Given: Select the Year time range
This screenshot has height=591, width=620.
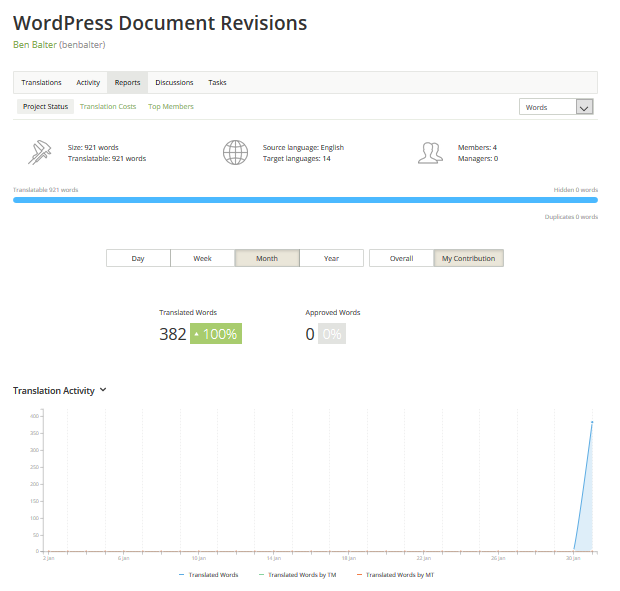Looking at the screenshot, I should point(331,258).
